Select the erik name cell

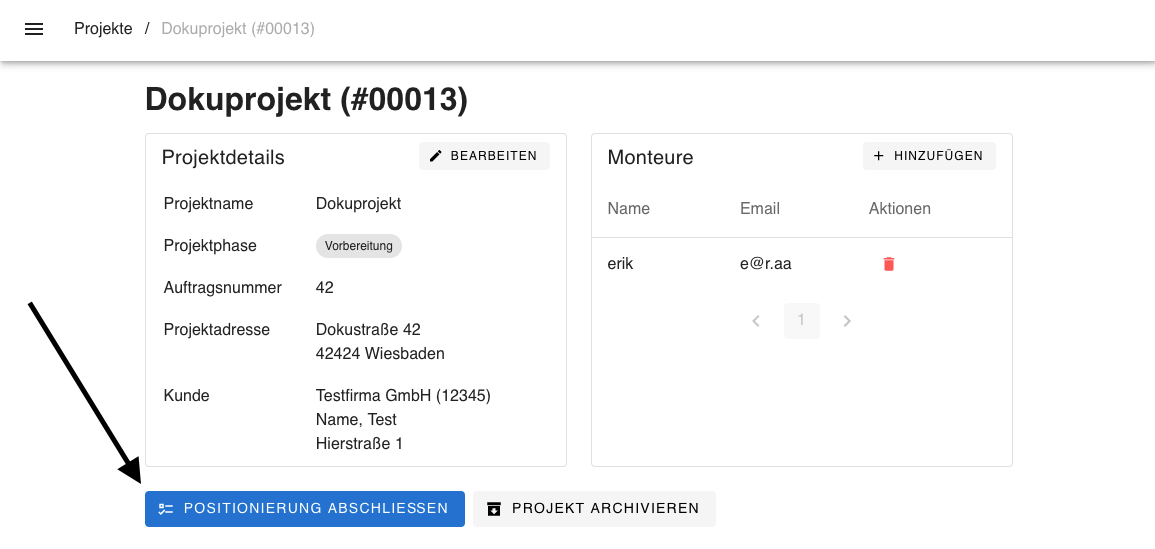click(x=620, y=264)
